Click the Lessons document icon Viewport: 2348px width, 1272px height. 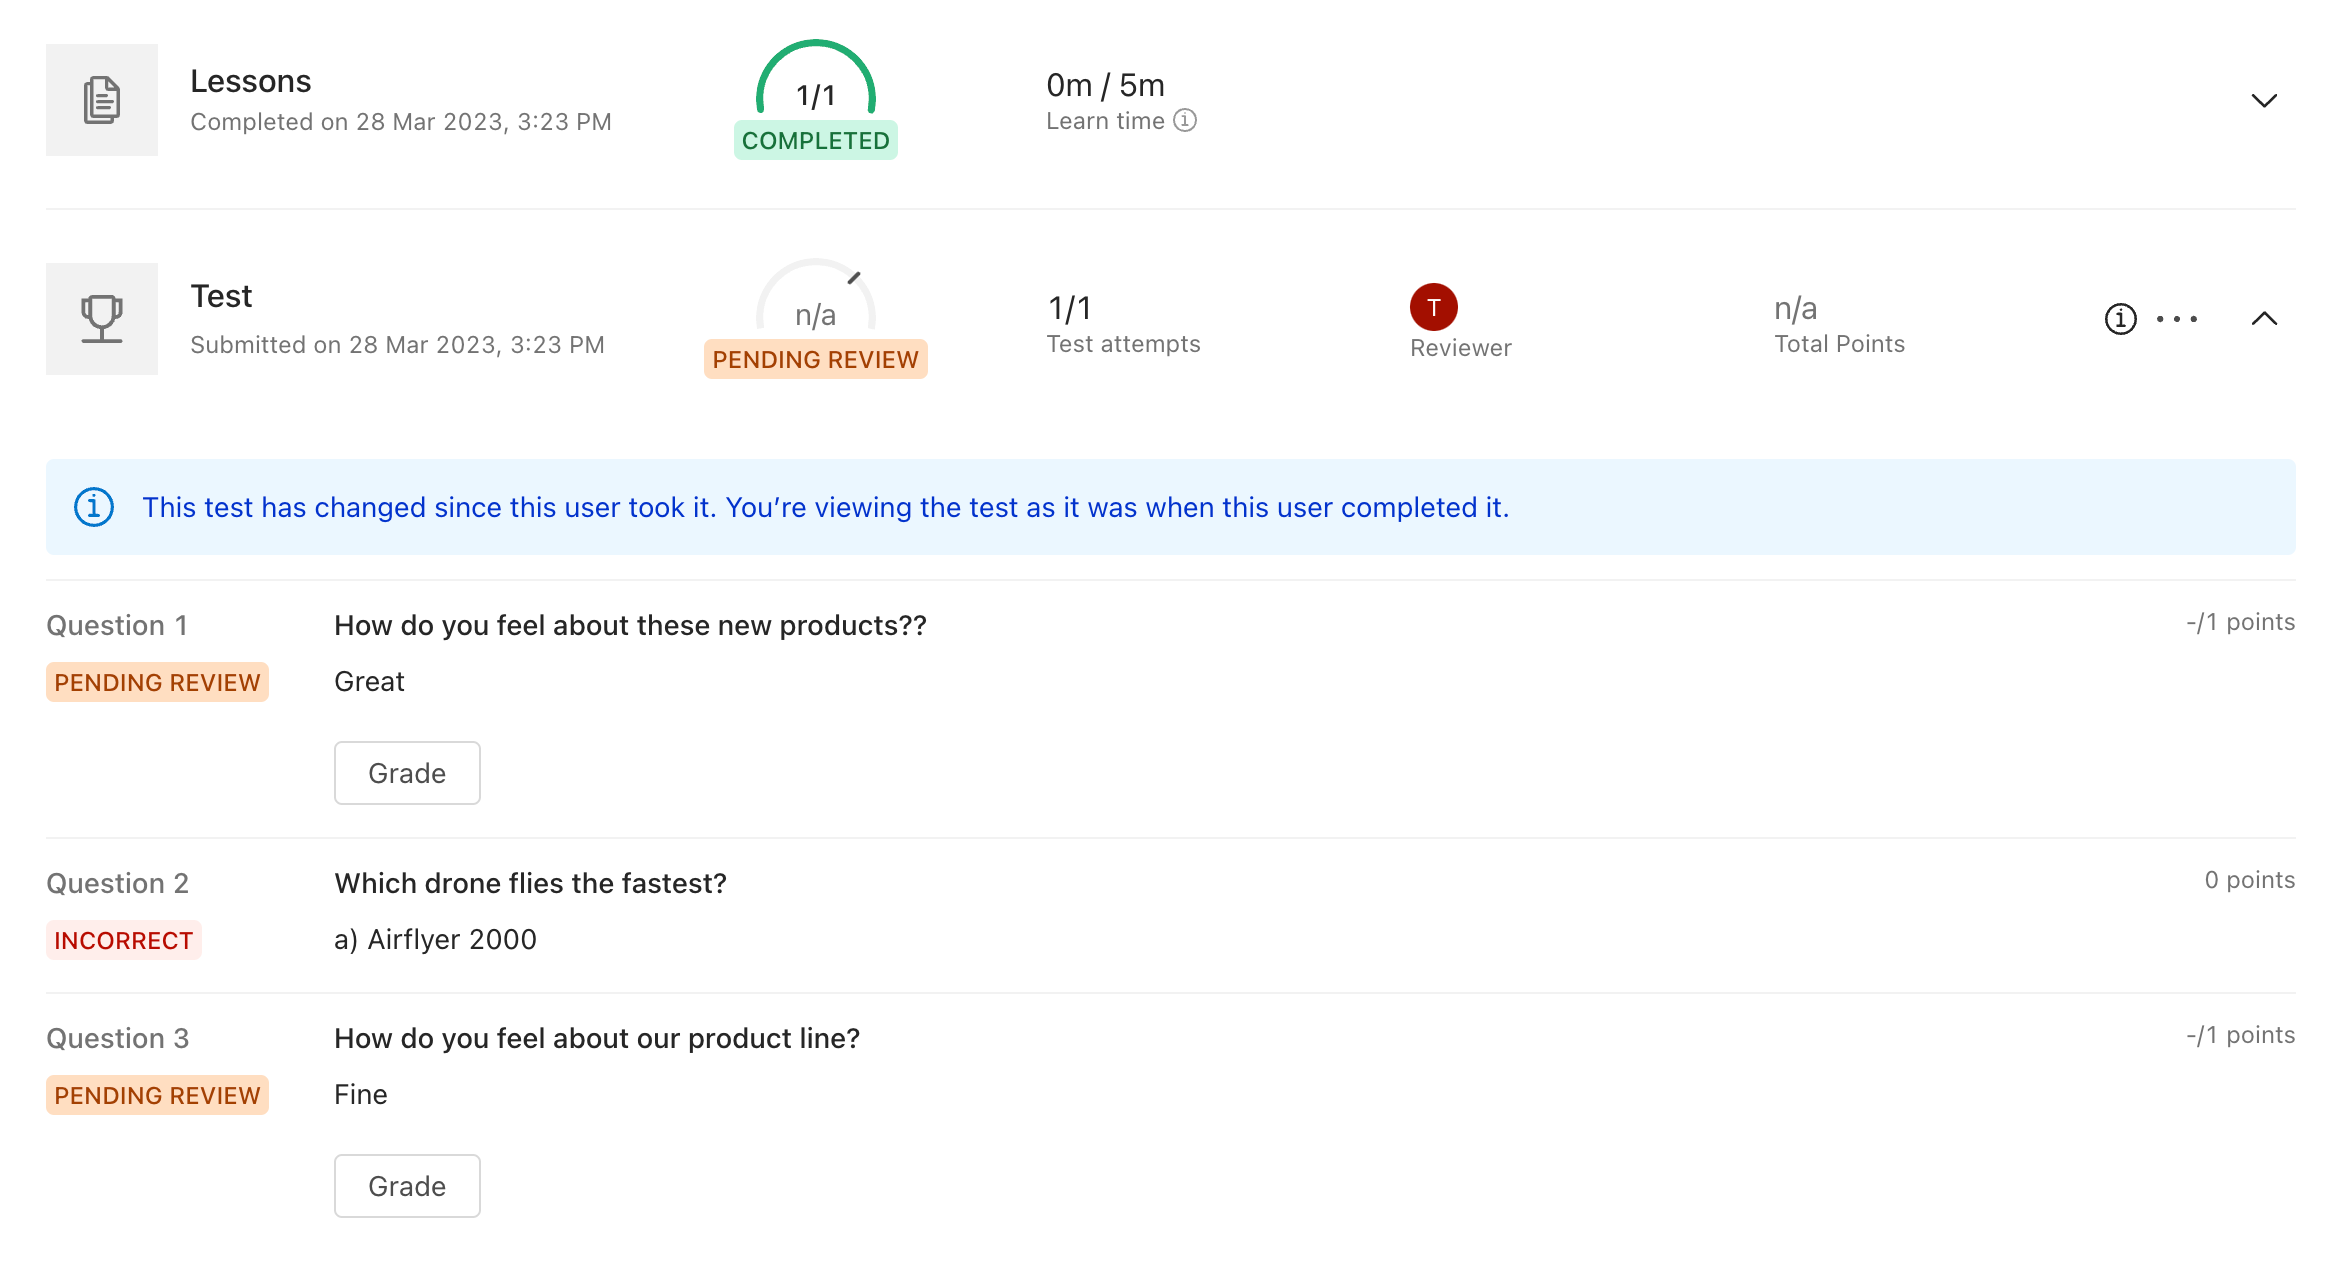(x=102, y=100)
